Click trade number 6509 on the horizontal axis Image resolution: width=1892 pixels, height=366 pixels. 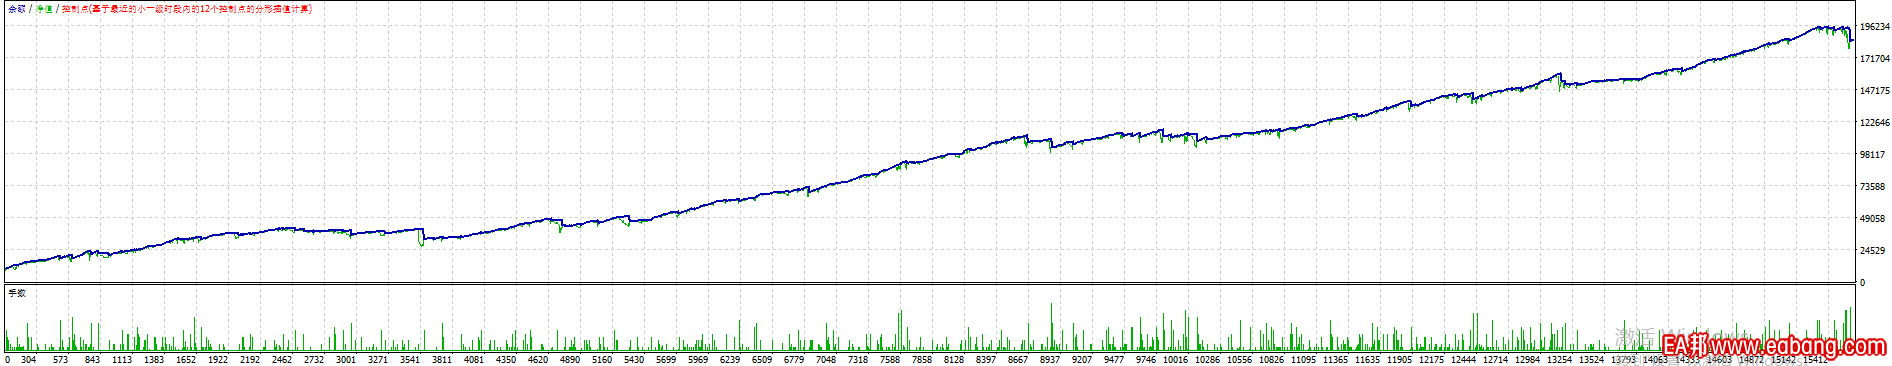pos(762,359)
